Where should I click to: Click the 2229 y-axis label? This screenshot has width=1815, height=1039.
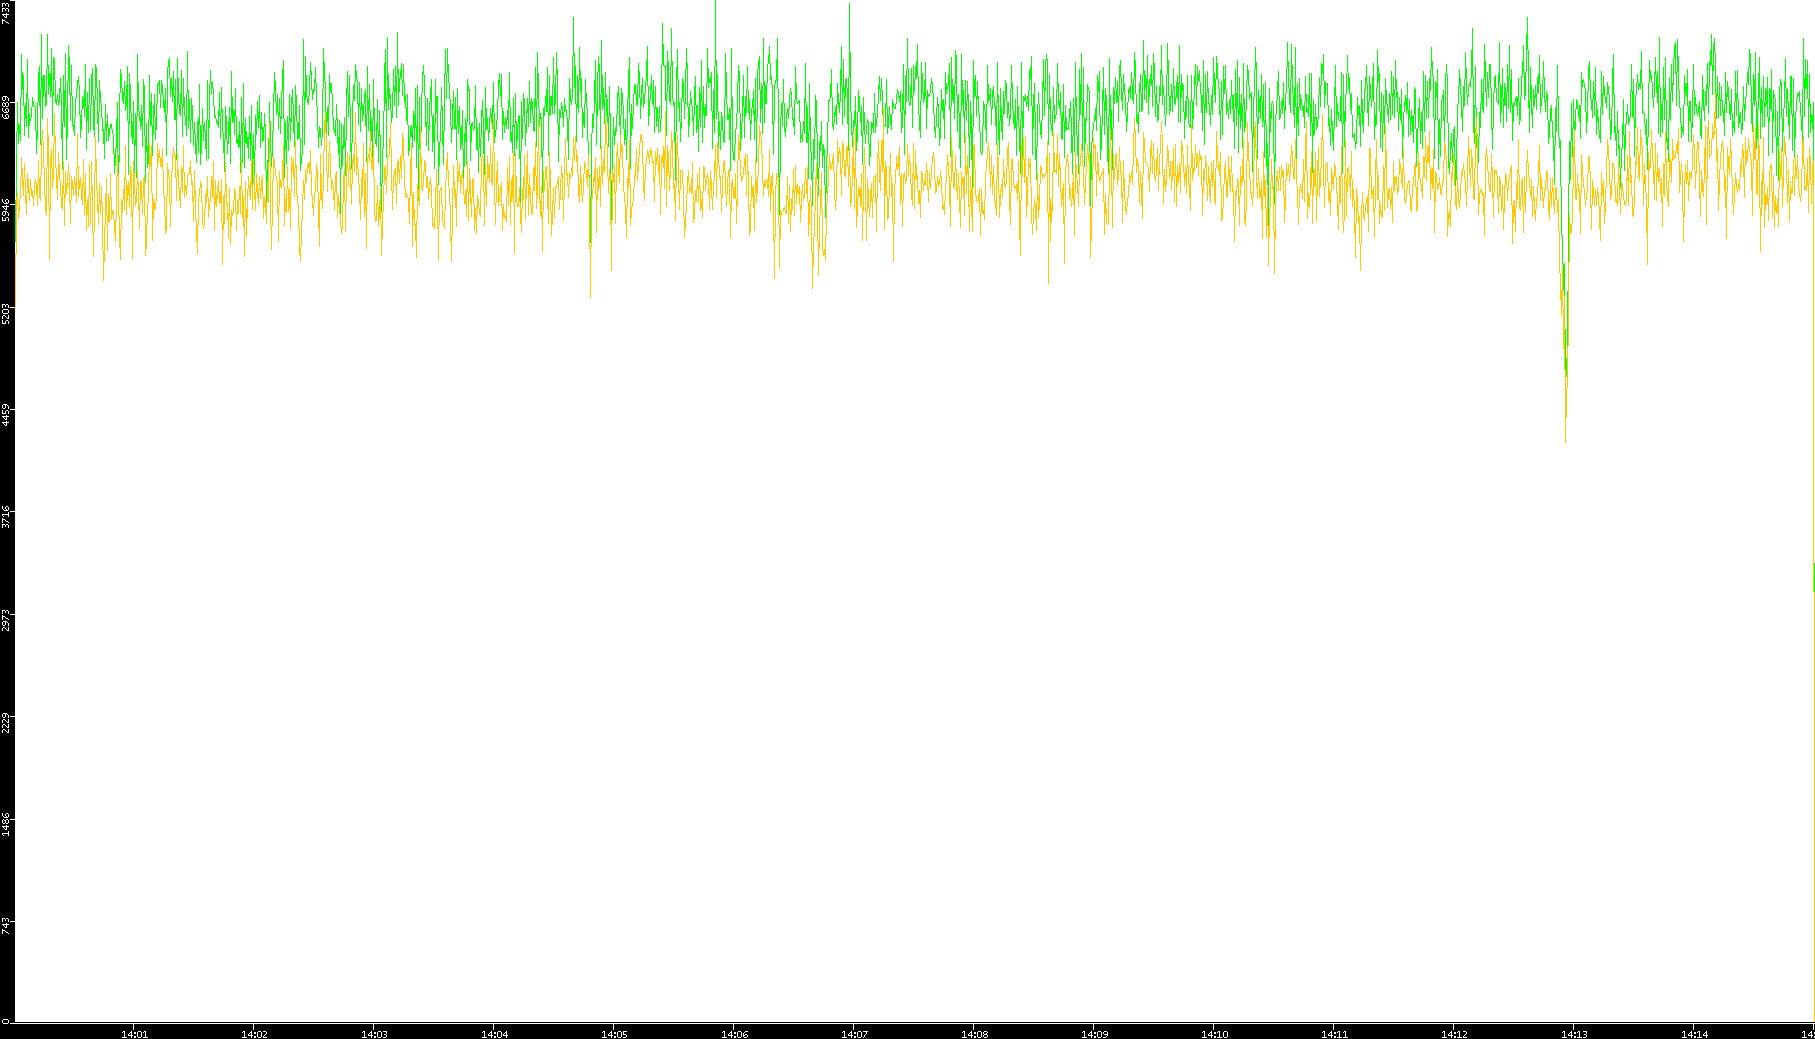tap(6, 724)
